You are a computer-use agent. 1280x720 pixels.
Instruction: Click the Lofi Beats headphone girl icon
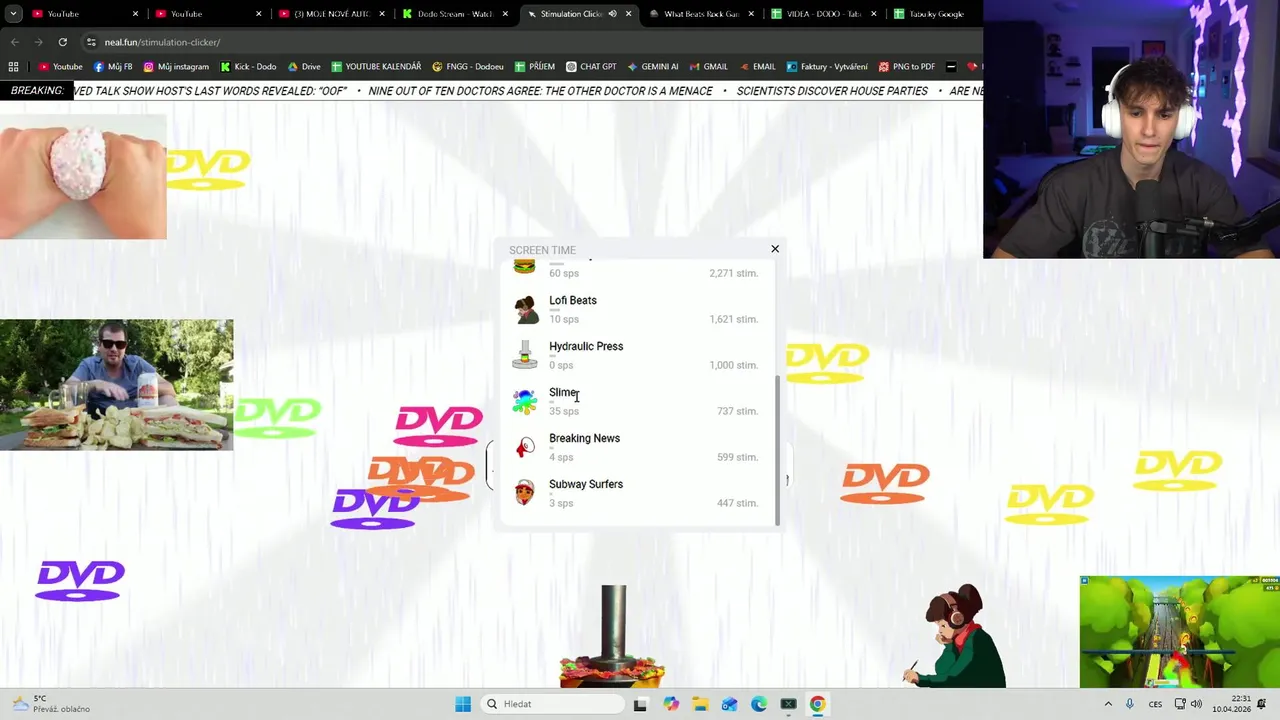[525, 309]
